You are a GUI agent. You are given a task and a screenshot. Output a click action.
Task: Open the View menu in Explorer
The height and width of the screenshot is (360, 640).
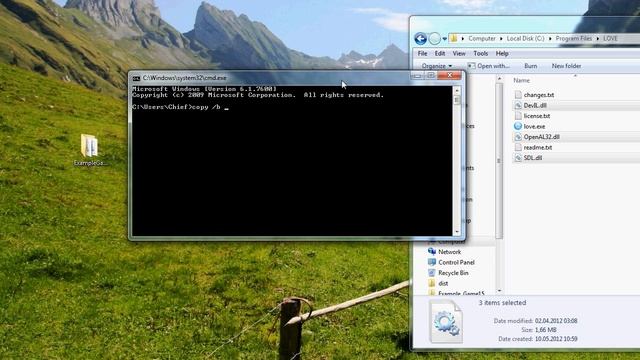[459, 53]
